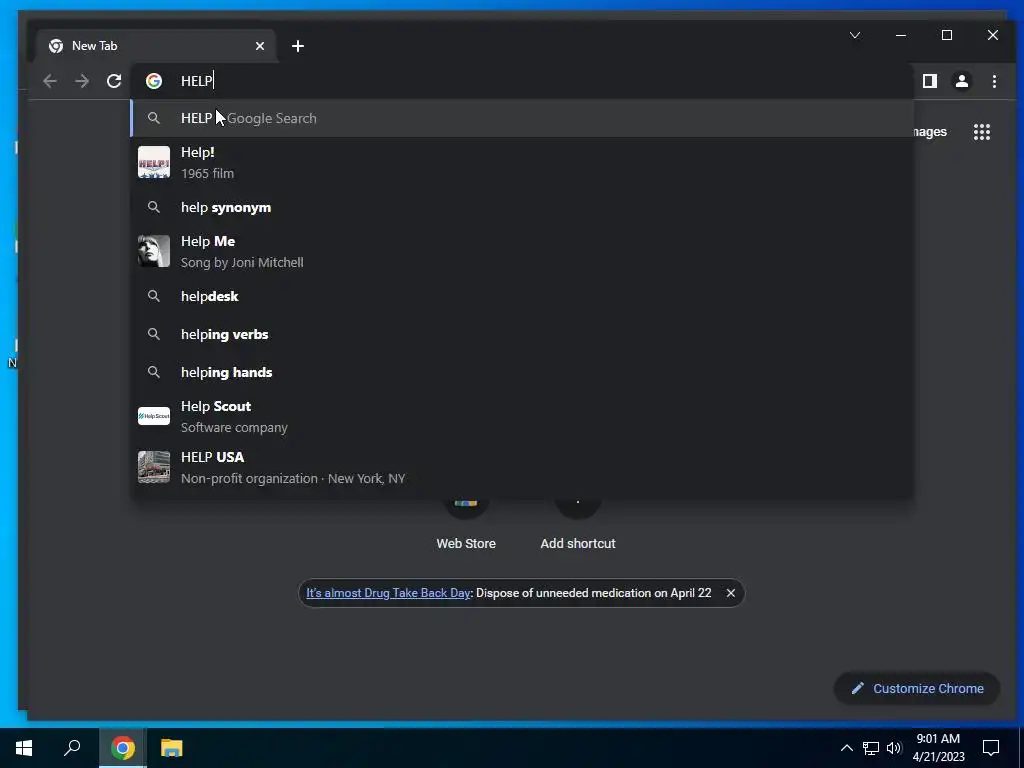
Task: Open the Google apps grid
Action: 982,132
